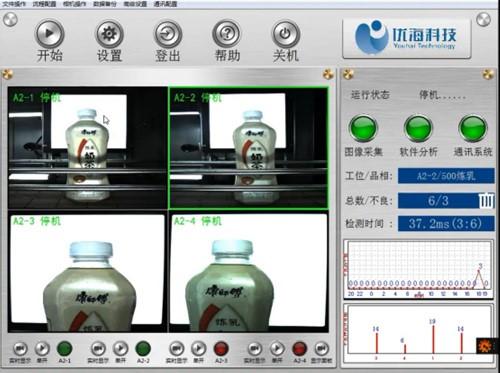Open the last menu 通讯配置
Viewport: 500px width, 373px height.
pos(165,4)
